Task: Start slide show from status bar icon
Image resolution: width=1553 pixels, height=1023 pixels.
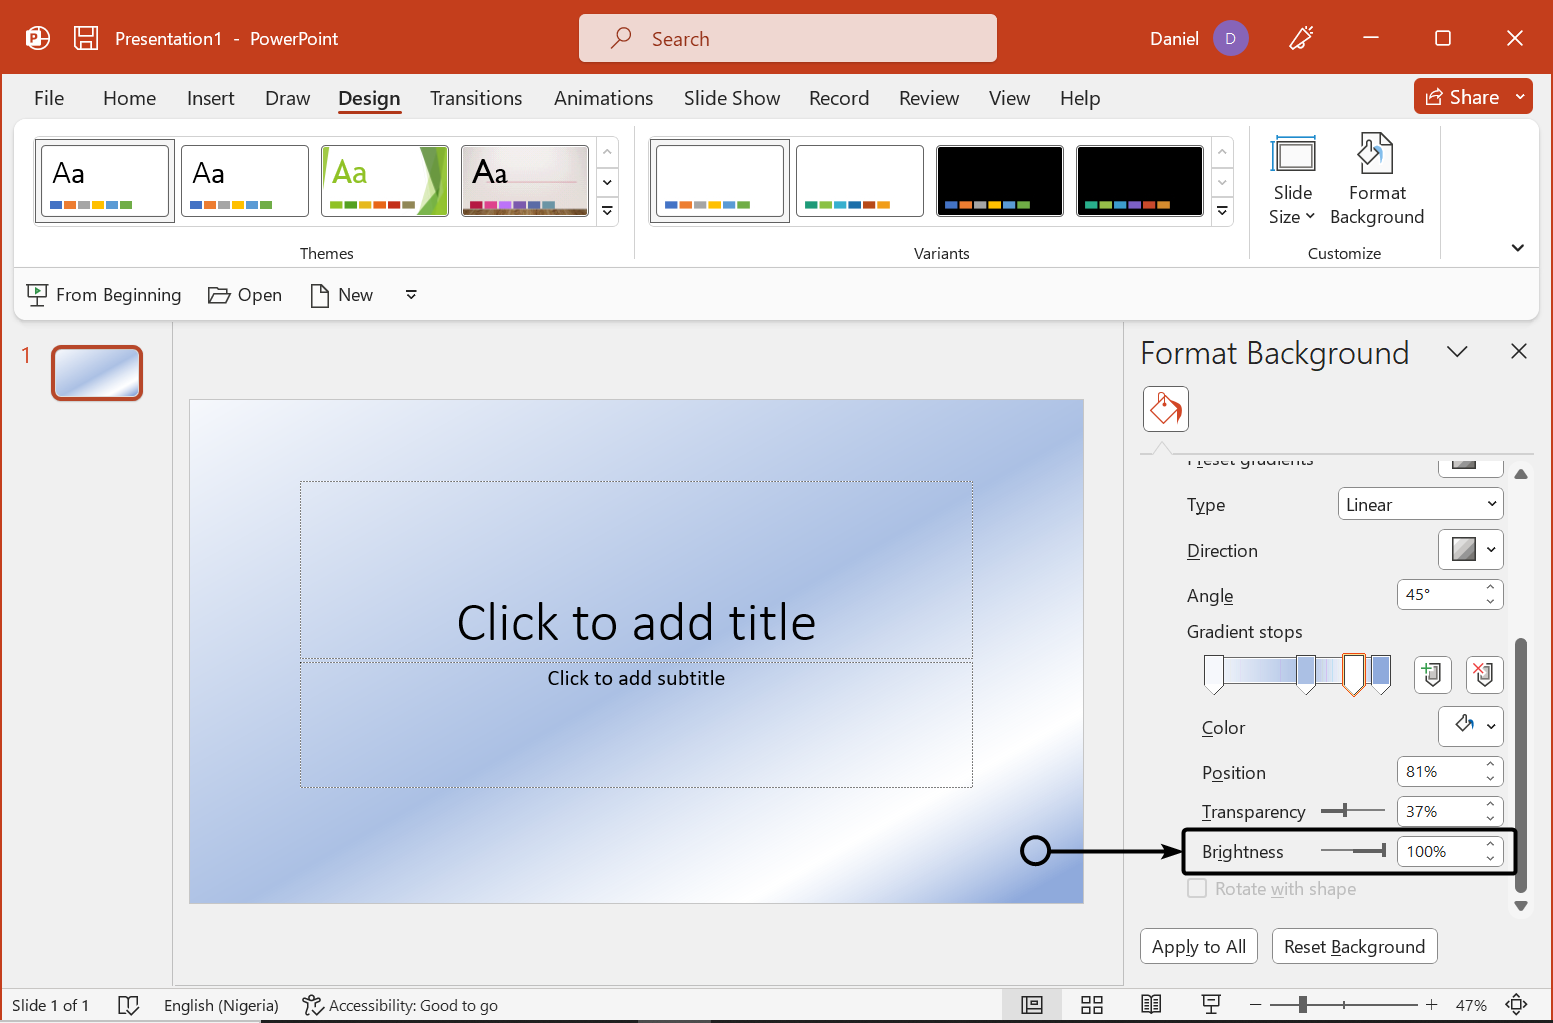Action: (1210, 1005)
